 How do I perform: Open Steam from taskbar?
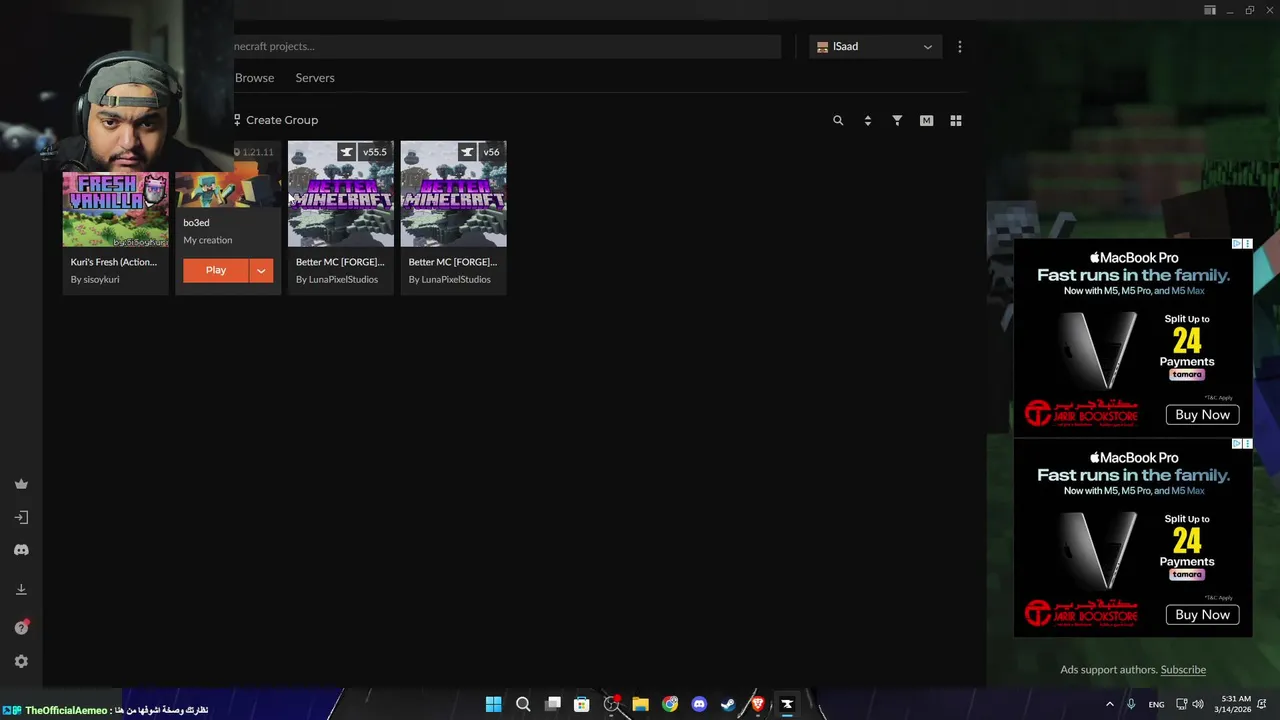pos(728,704)
